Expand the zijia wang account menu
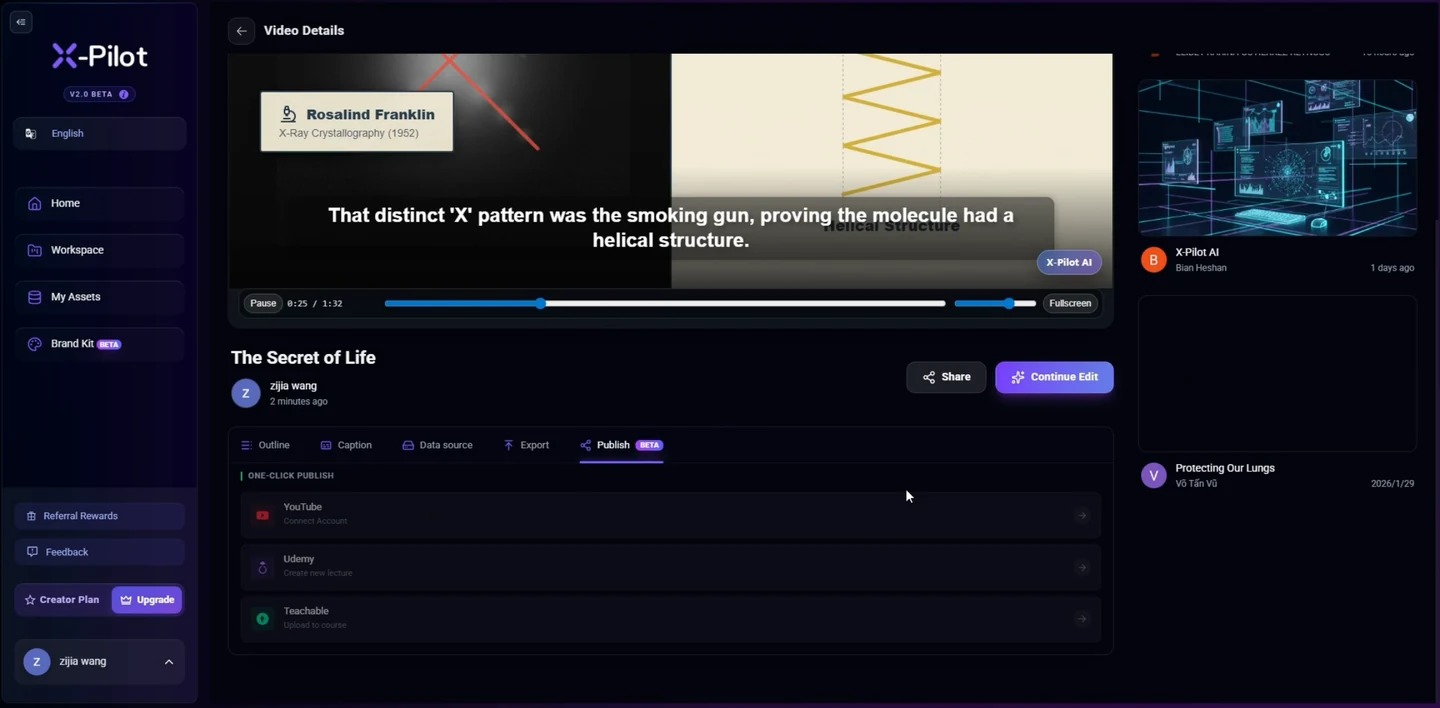Screen dimensions: 1440x708 pyautogui.click(x=100, y=662)
